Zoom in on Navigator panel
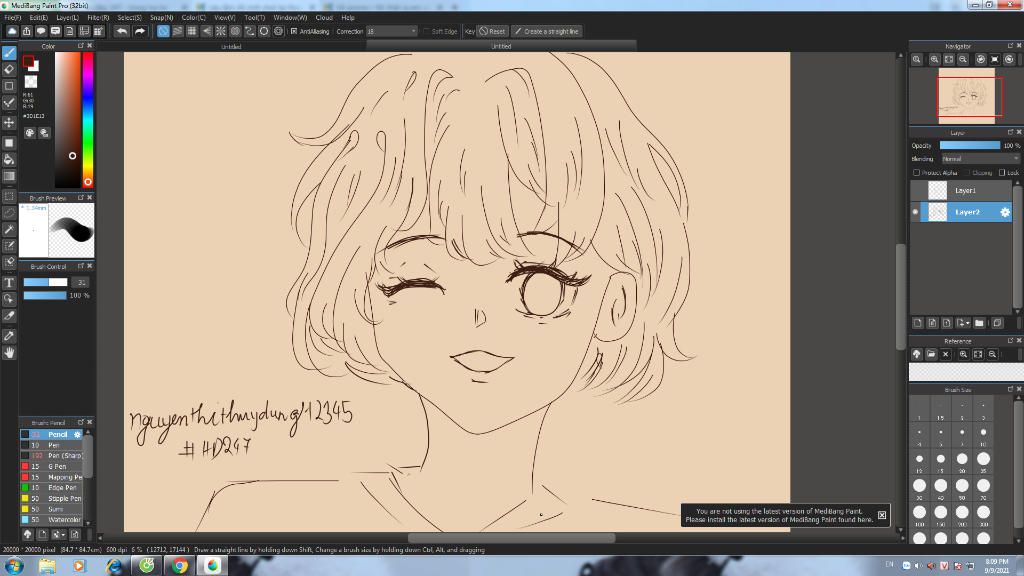 [x=935, y=59]
